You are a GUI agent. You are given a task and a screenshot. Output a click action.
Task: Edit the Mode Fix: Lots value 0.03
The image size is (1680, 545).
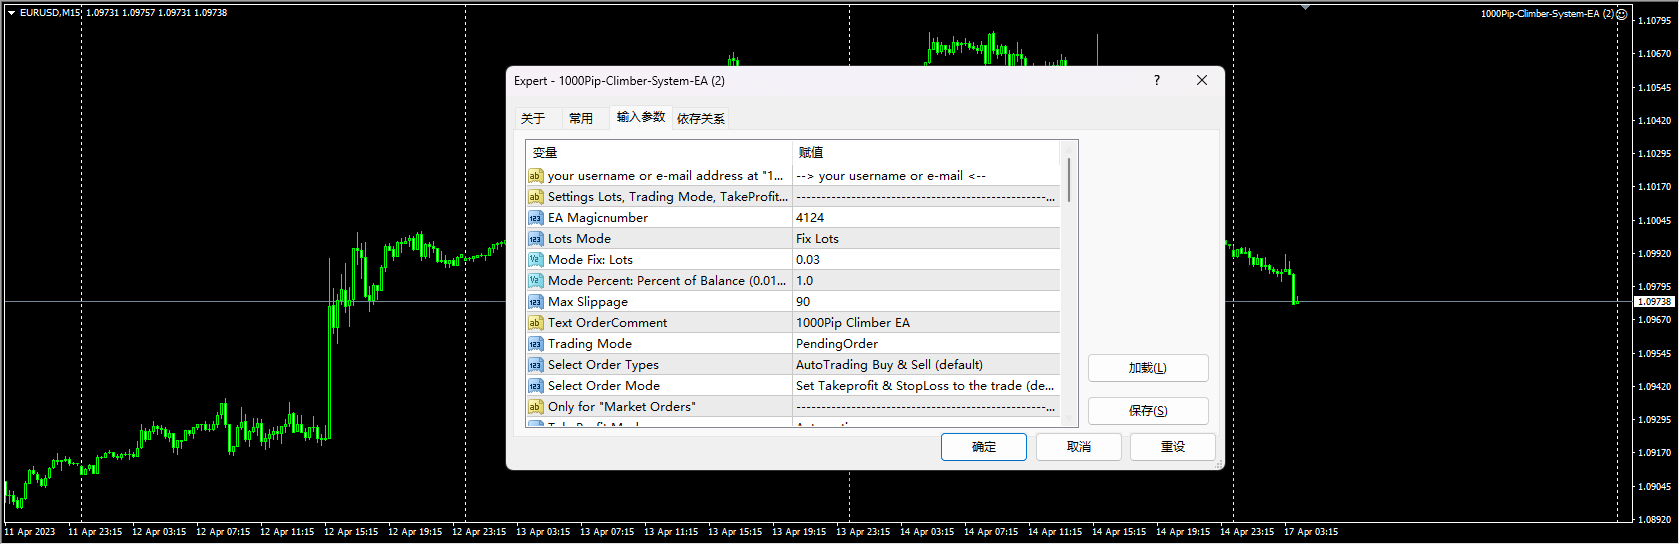tap(926, 260)
